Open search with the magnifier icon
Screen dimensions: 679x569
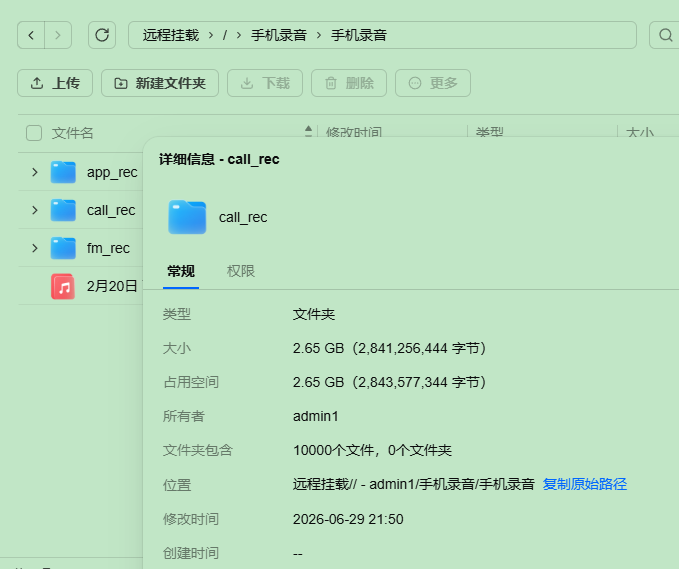[x=665, y=35]
